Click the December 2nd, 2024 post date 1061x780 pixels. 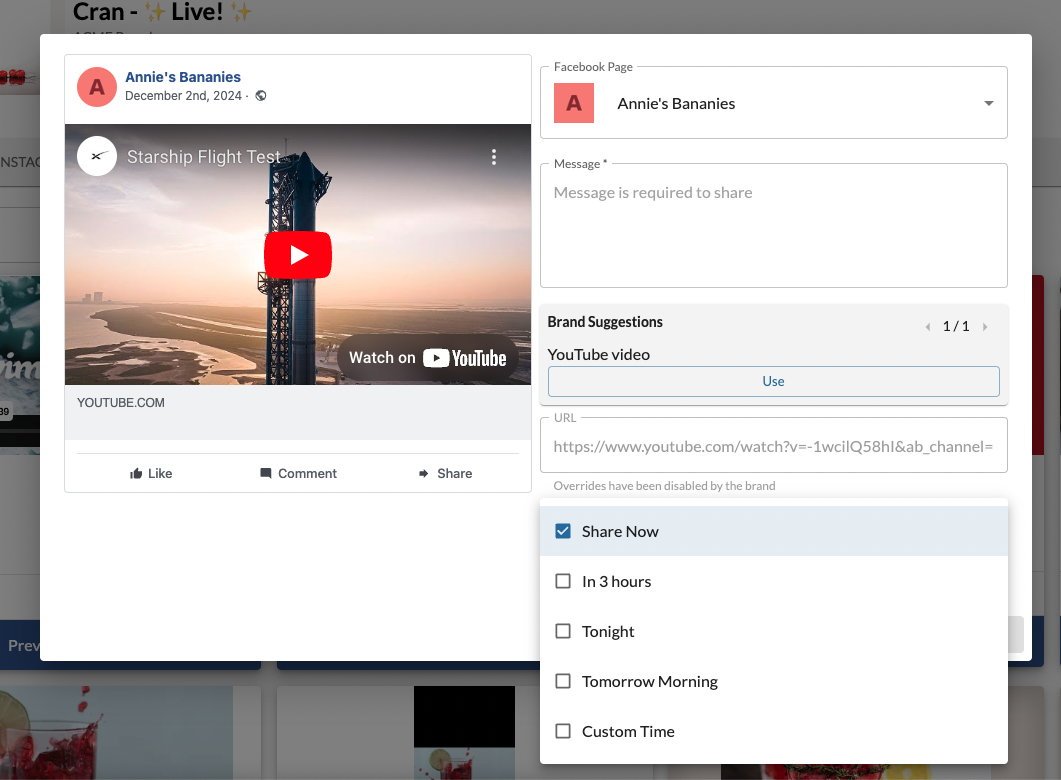[x=183, y=95]
